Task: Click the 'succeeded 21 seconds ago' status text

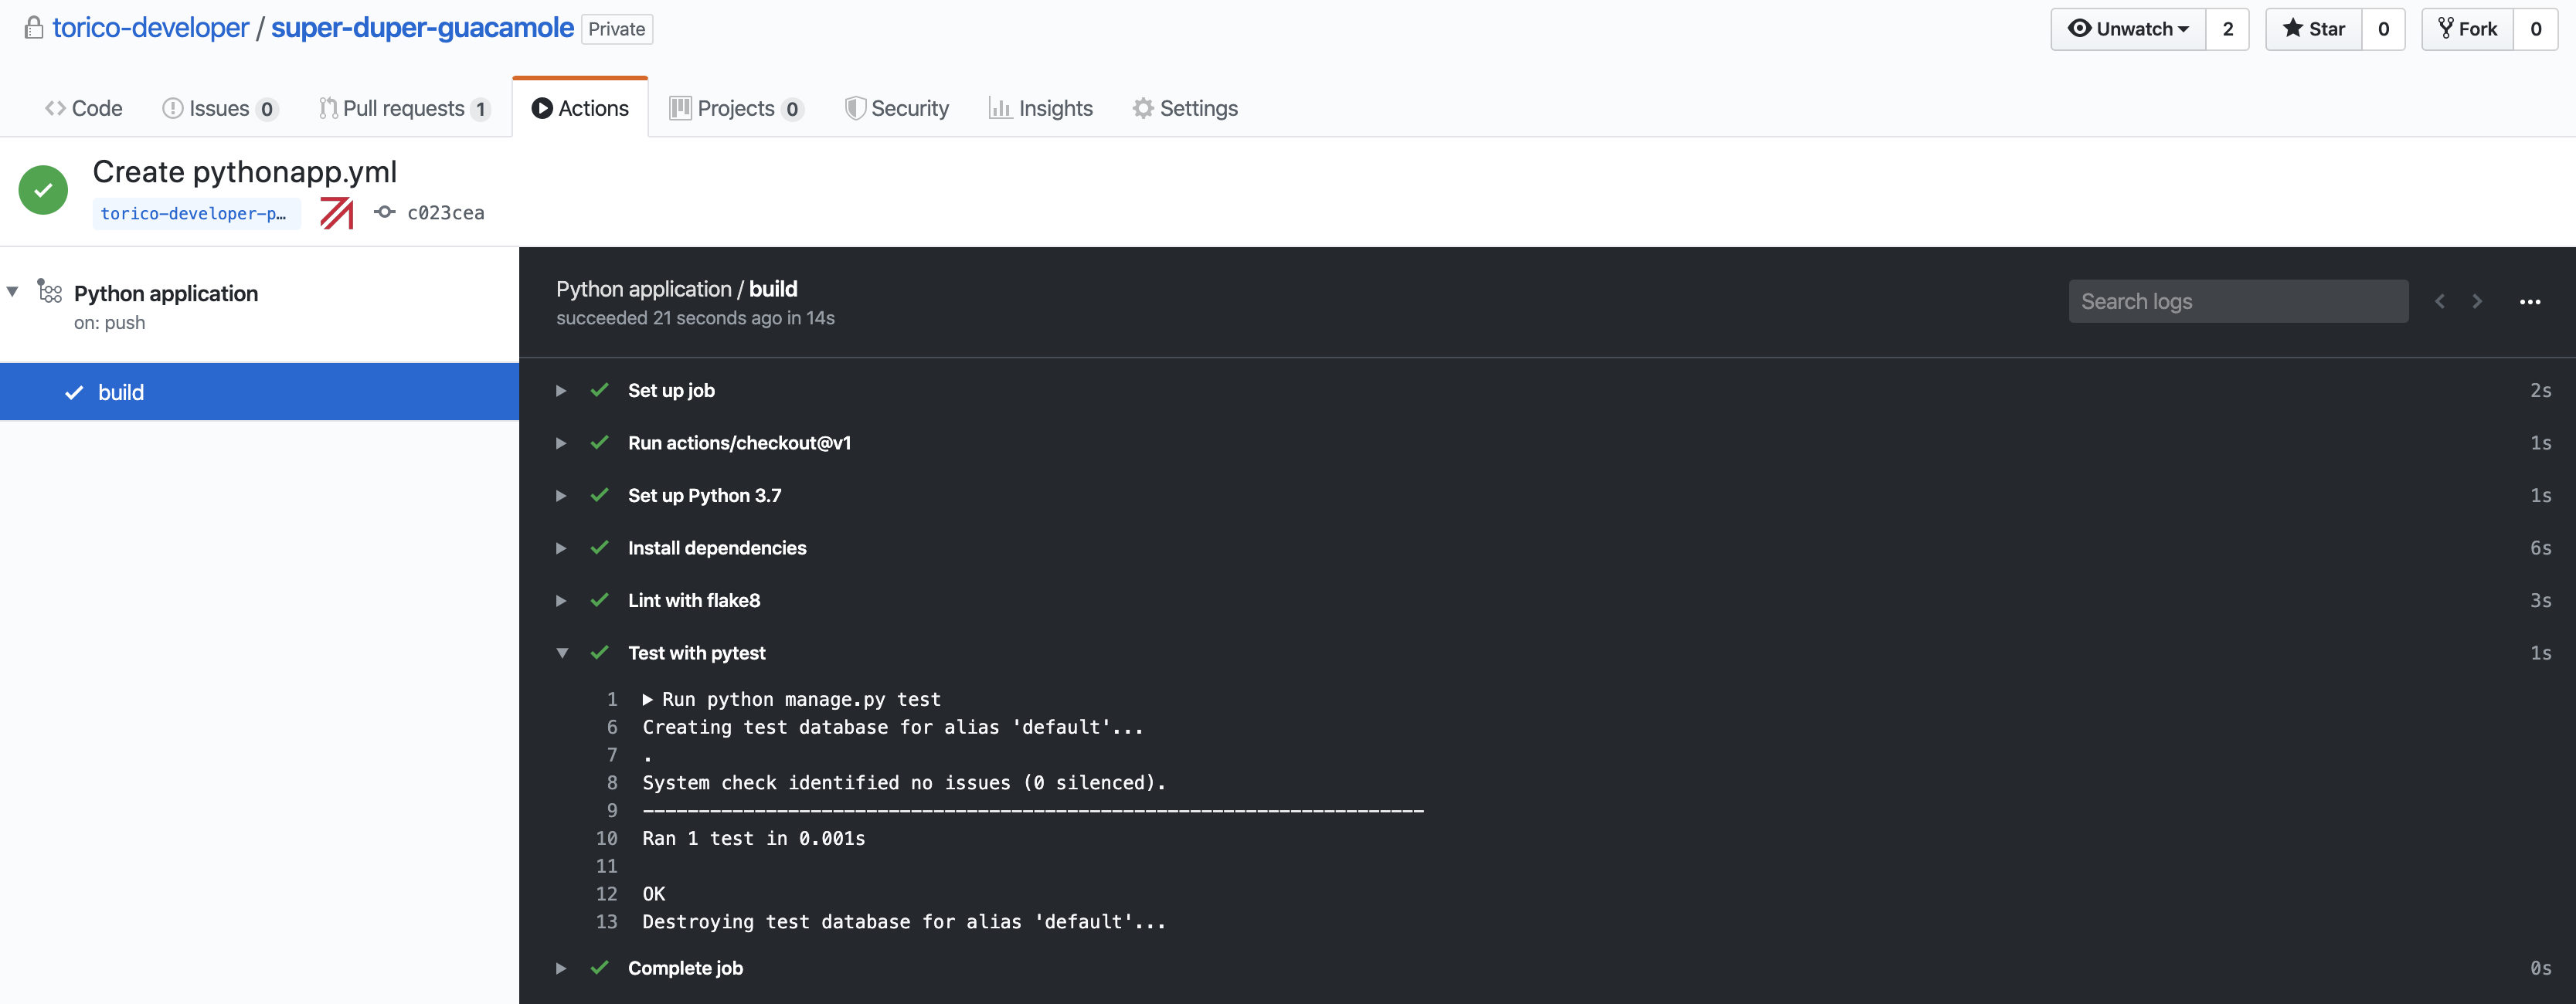Action: click(x=695, y=318)
